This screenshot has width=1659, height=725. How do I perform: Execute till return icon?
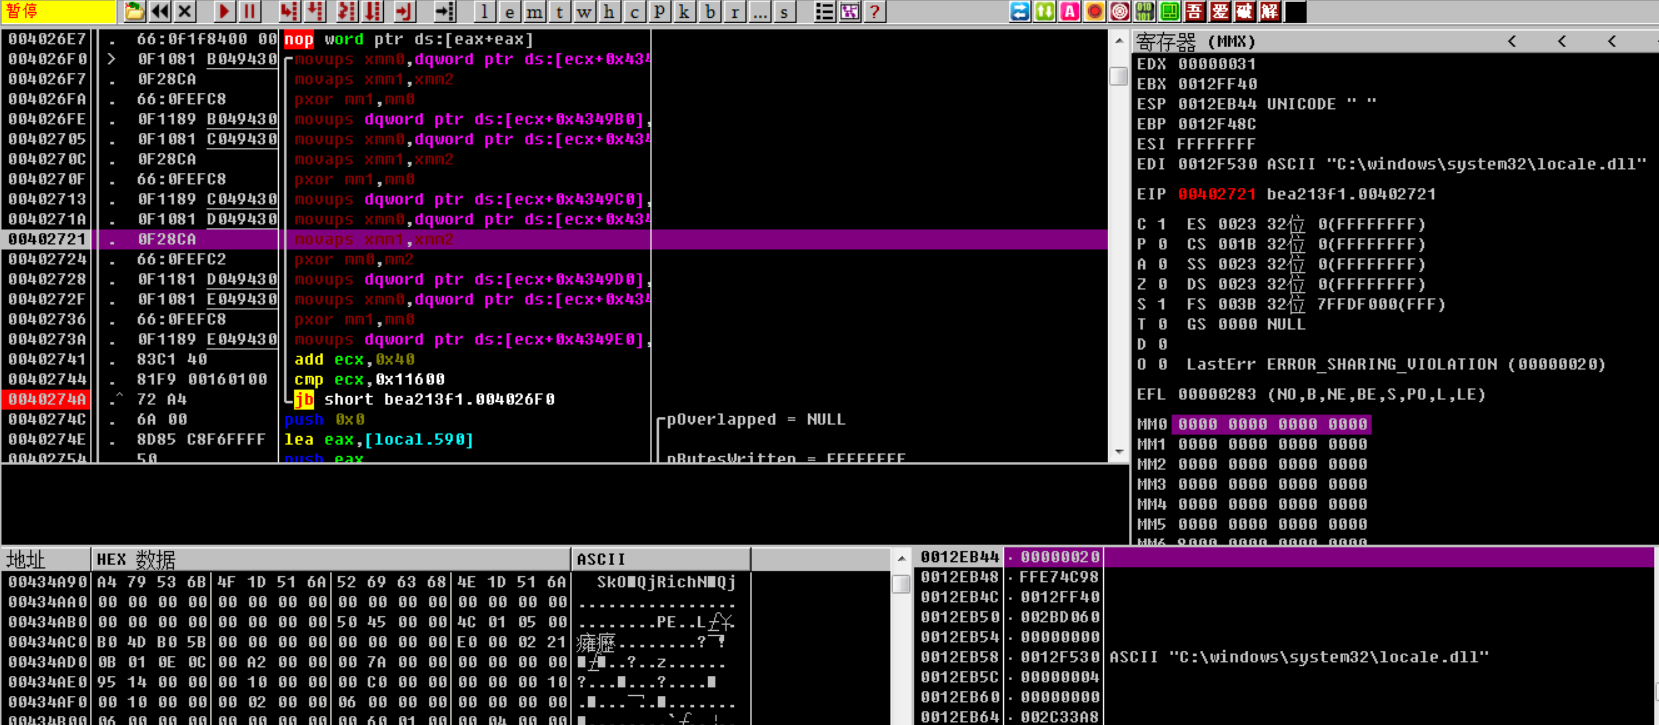(x=404, y=12)
